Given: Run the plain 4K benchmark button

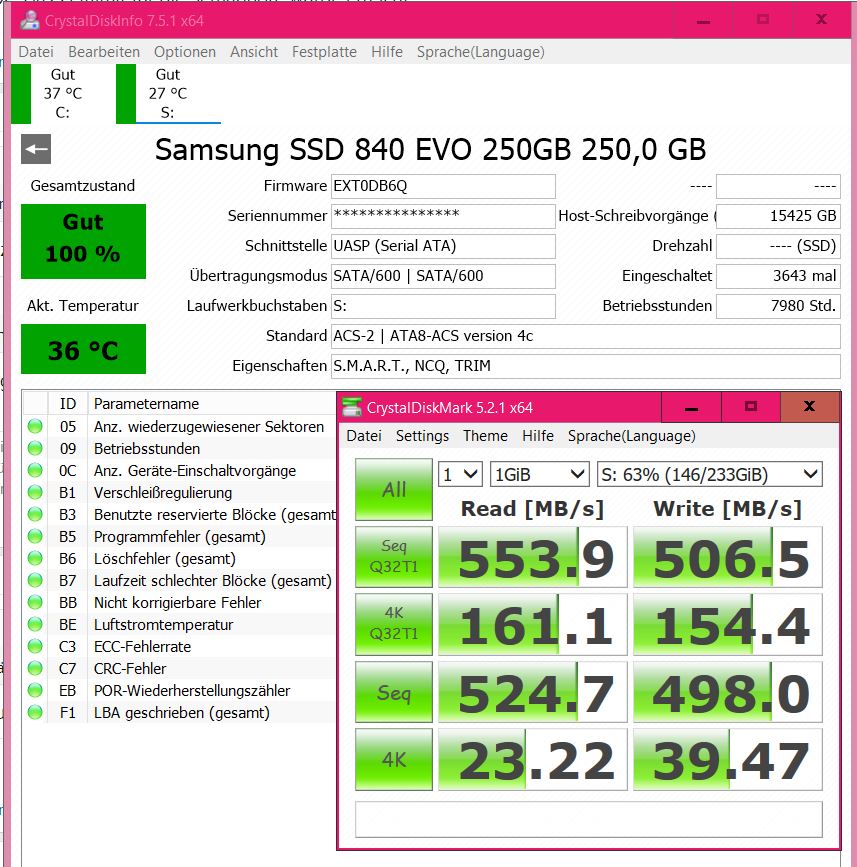Looking at the screenshot, I should pos(394,759).
